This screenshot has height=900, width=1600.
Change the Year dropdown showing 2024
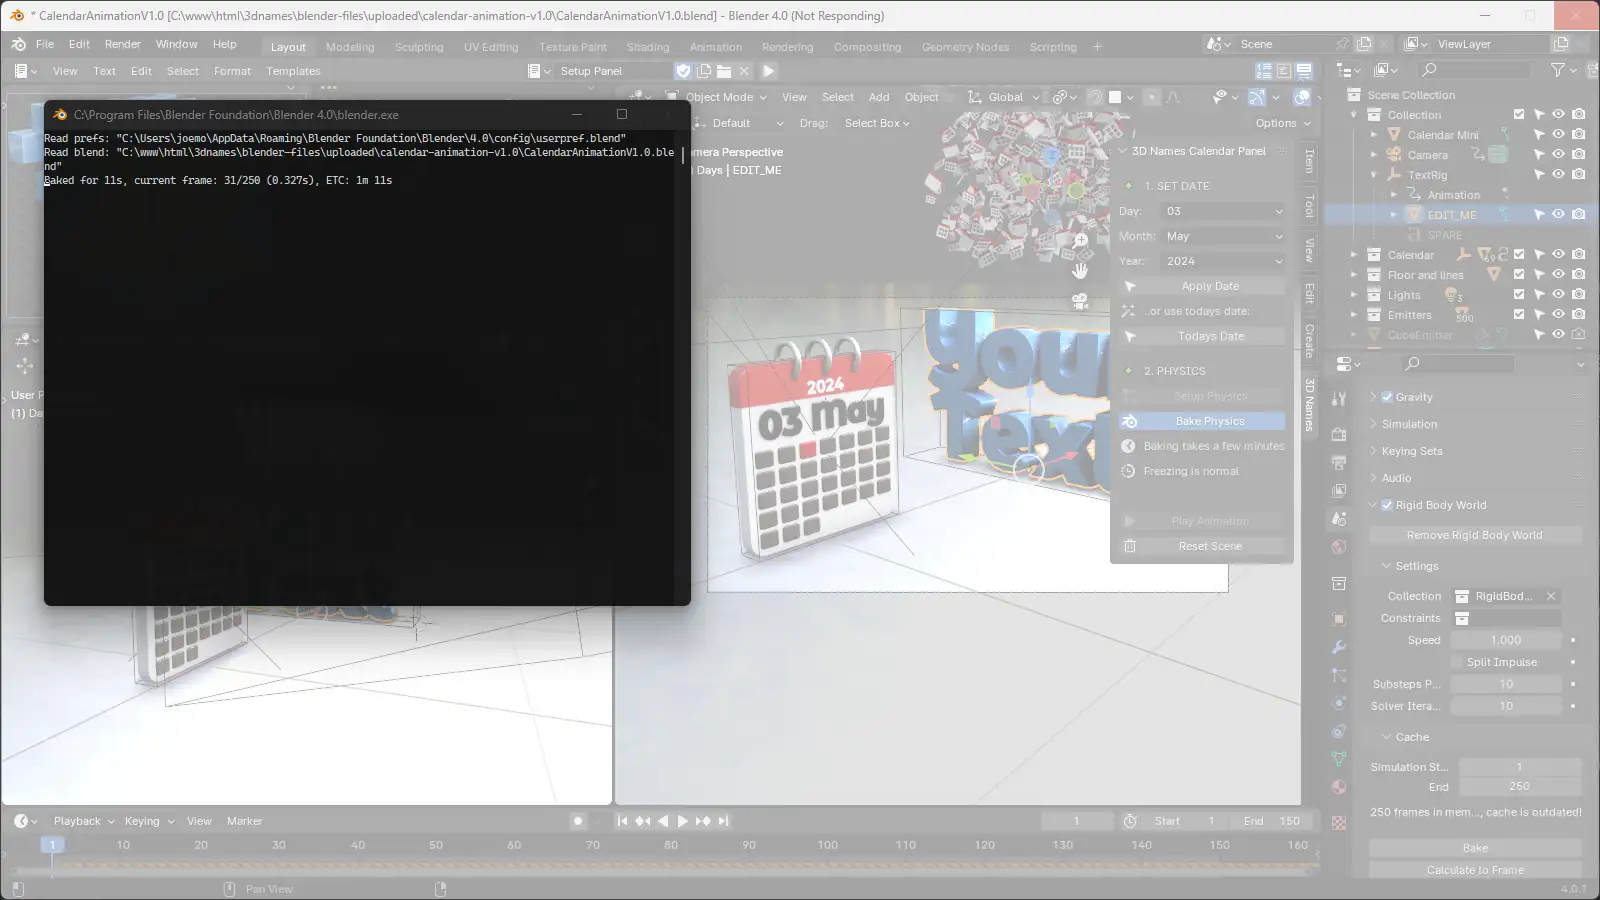click(1223, 261)
